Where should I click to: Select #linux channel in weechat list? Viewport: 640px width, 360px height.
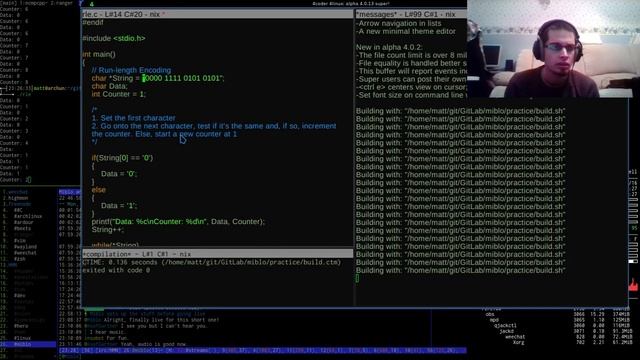[x=22, y=338]
